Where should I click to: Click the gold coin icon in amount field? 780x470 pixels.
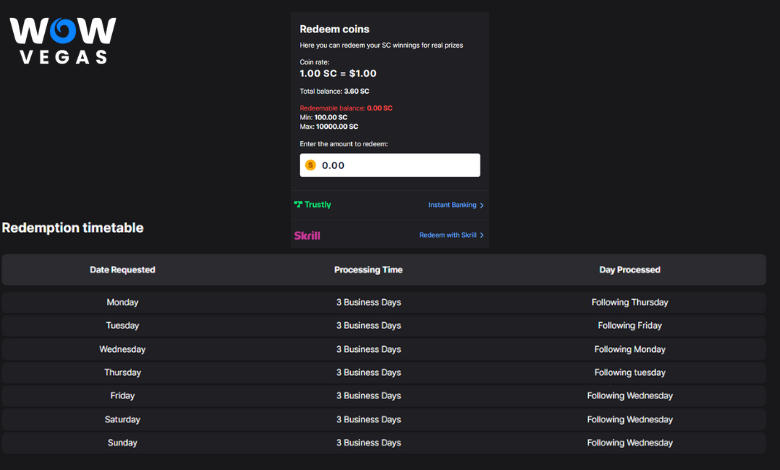310,165
